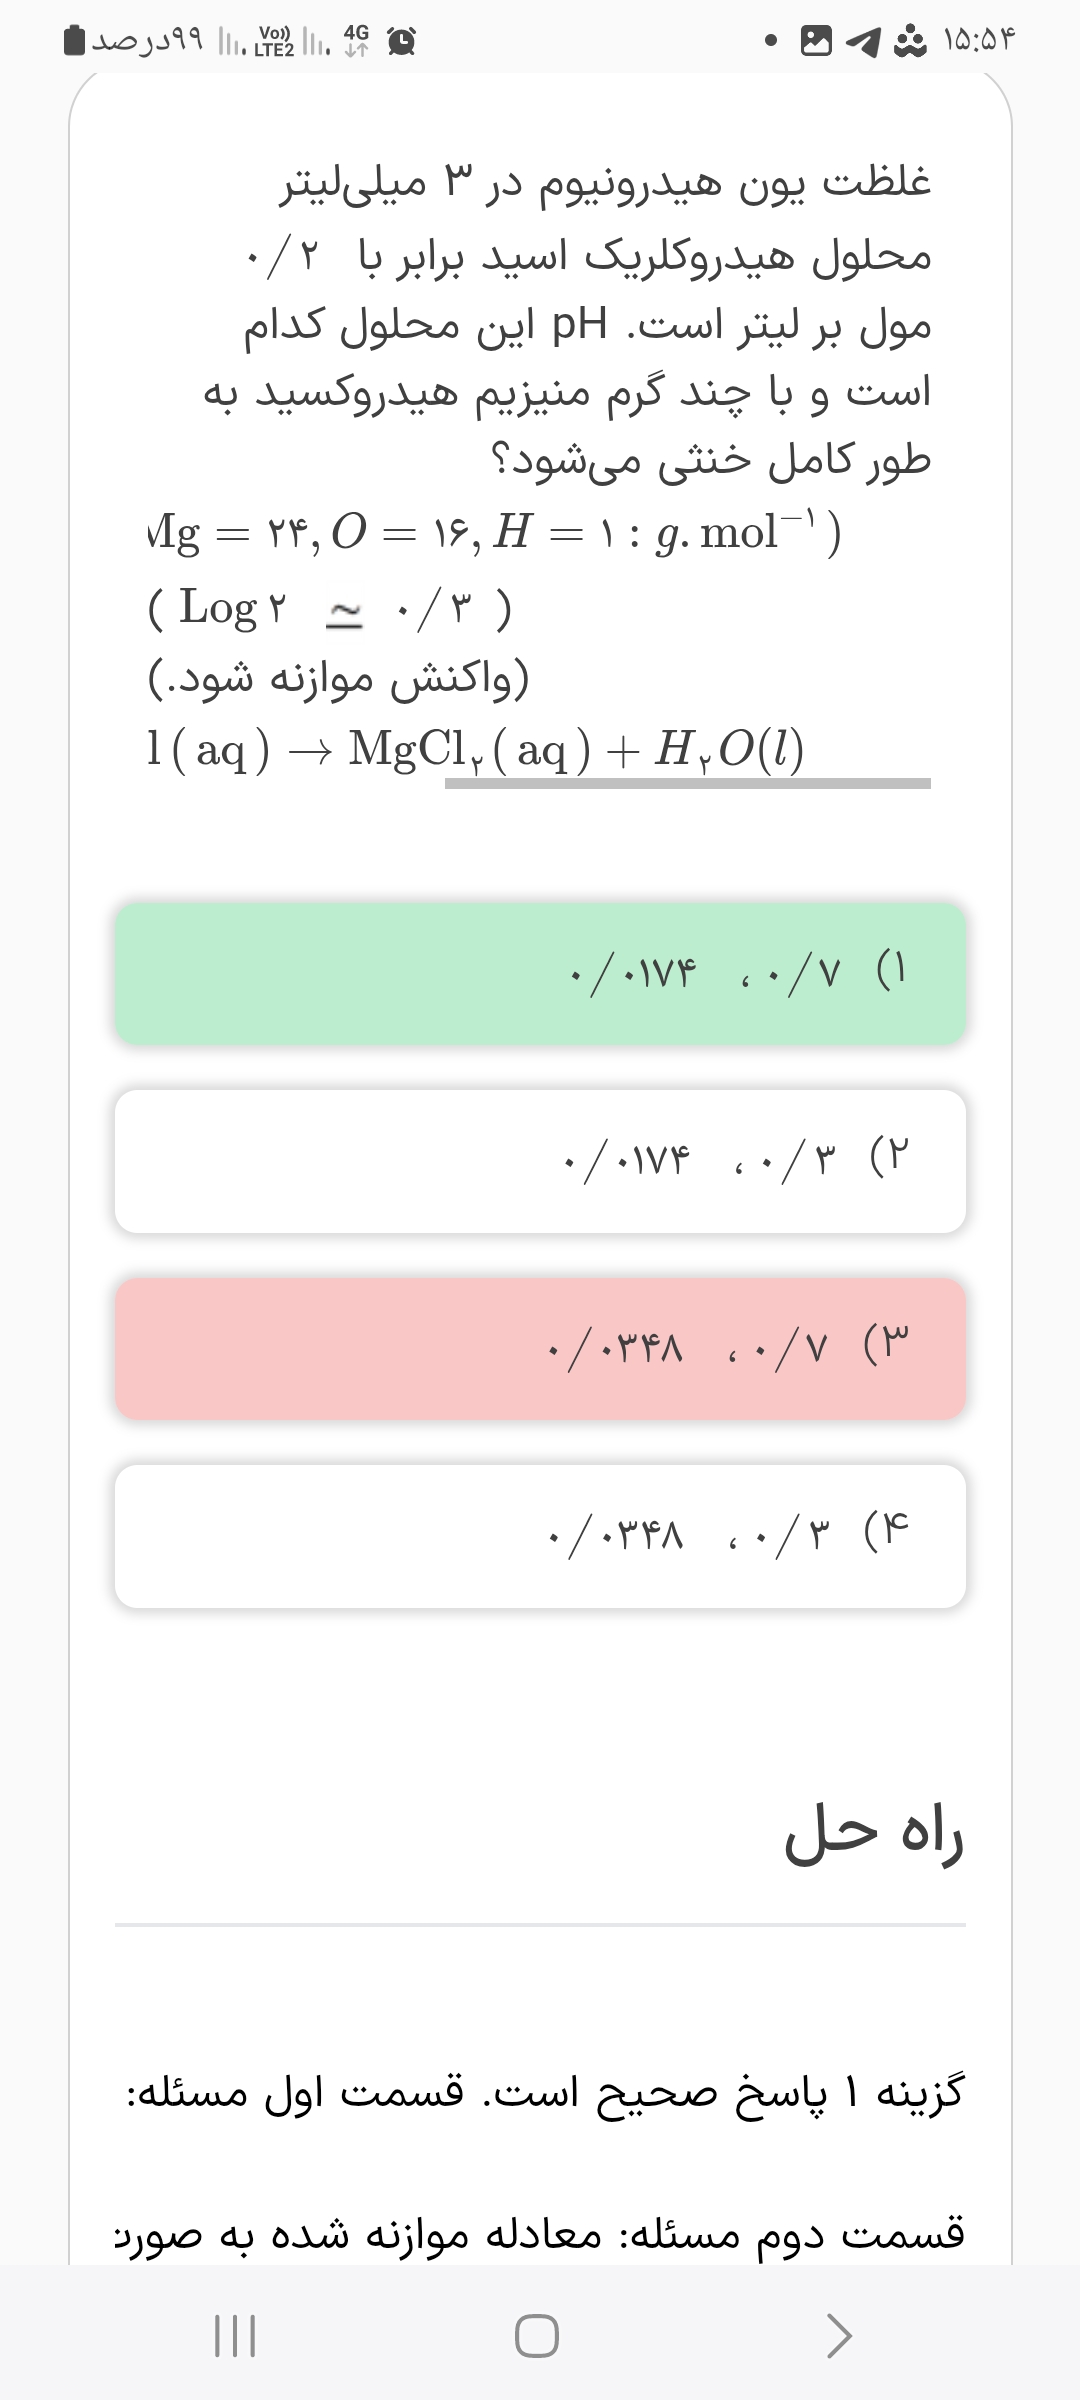Select green answer option 1 (۰/۷ ، ۰/۰۱۷۴)
1080x2400 pixels.
540,974
